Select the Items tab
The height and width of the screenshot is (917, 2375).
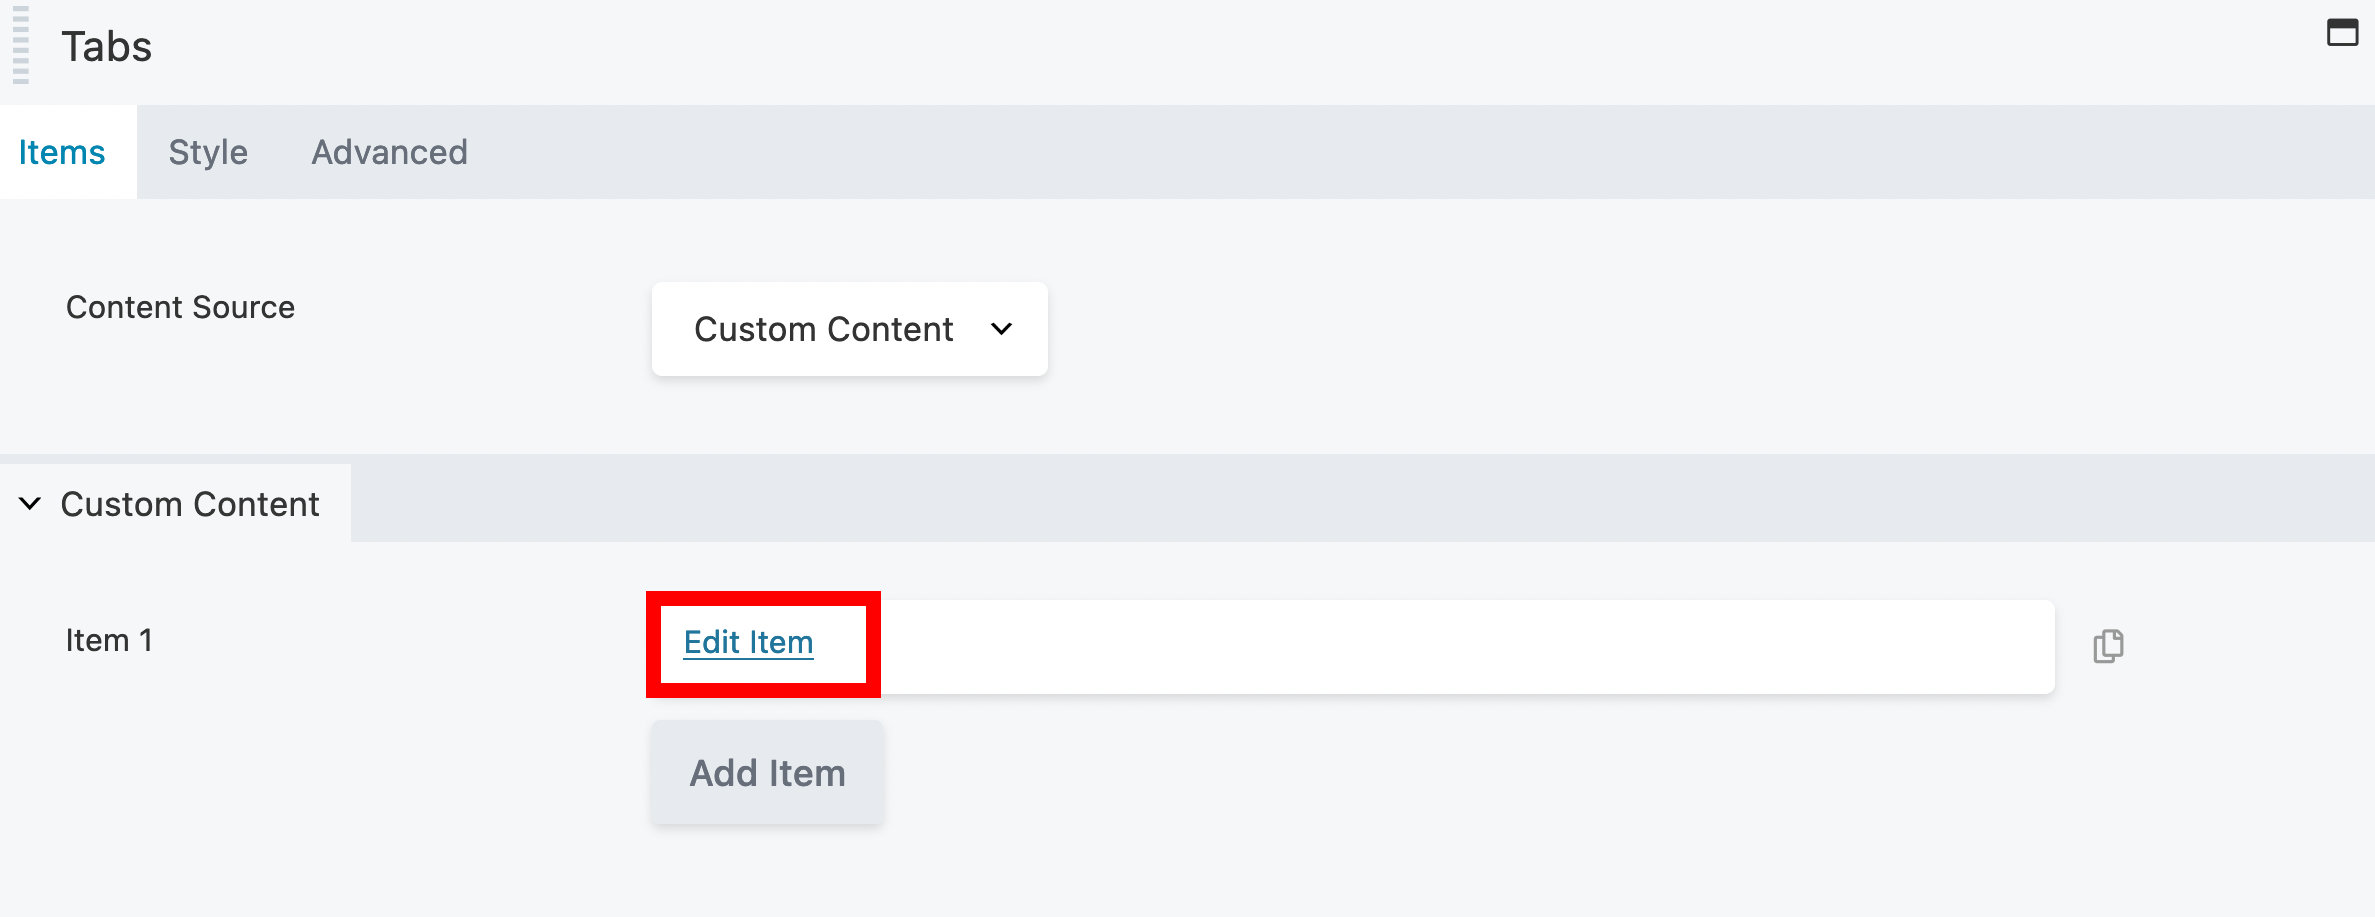tap(60, 152)
